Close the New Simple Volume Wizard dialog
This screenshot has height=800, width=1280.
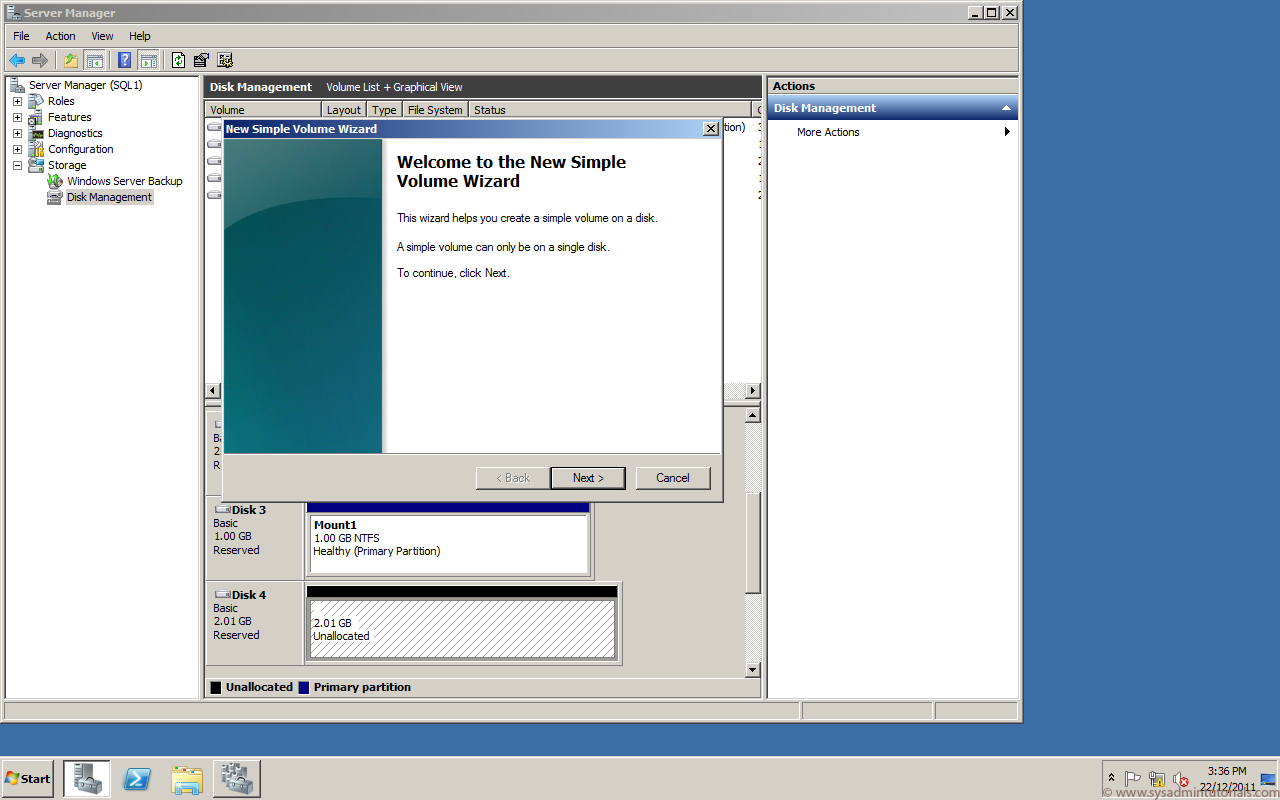point(710,129)
